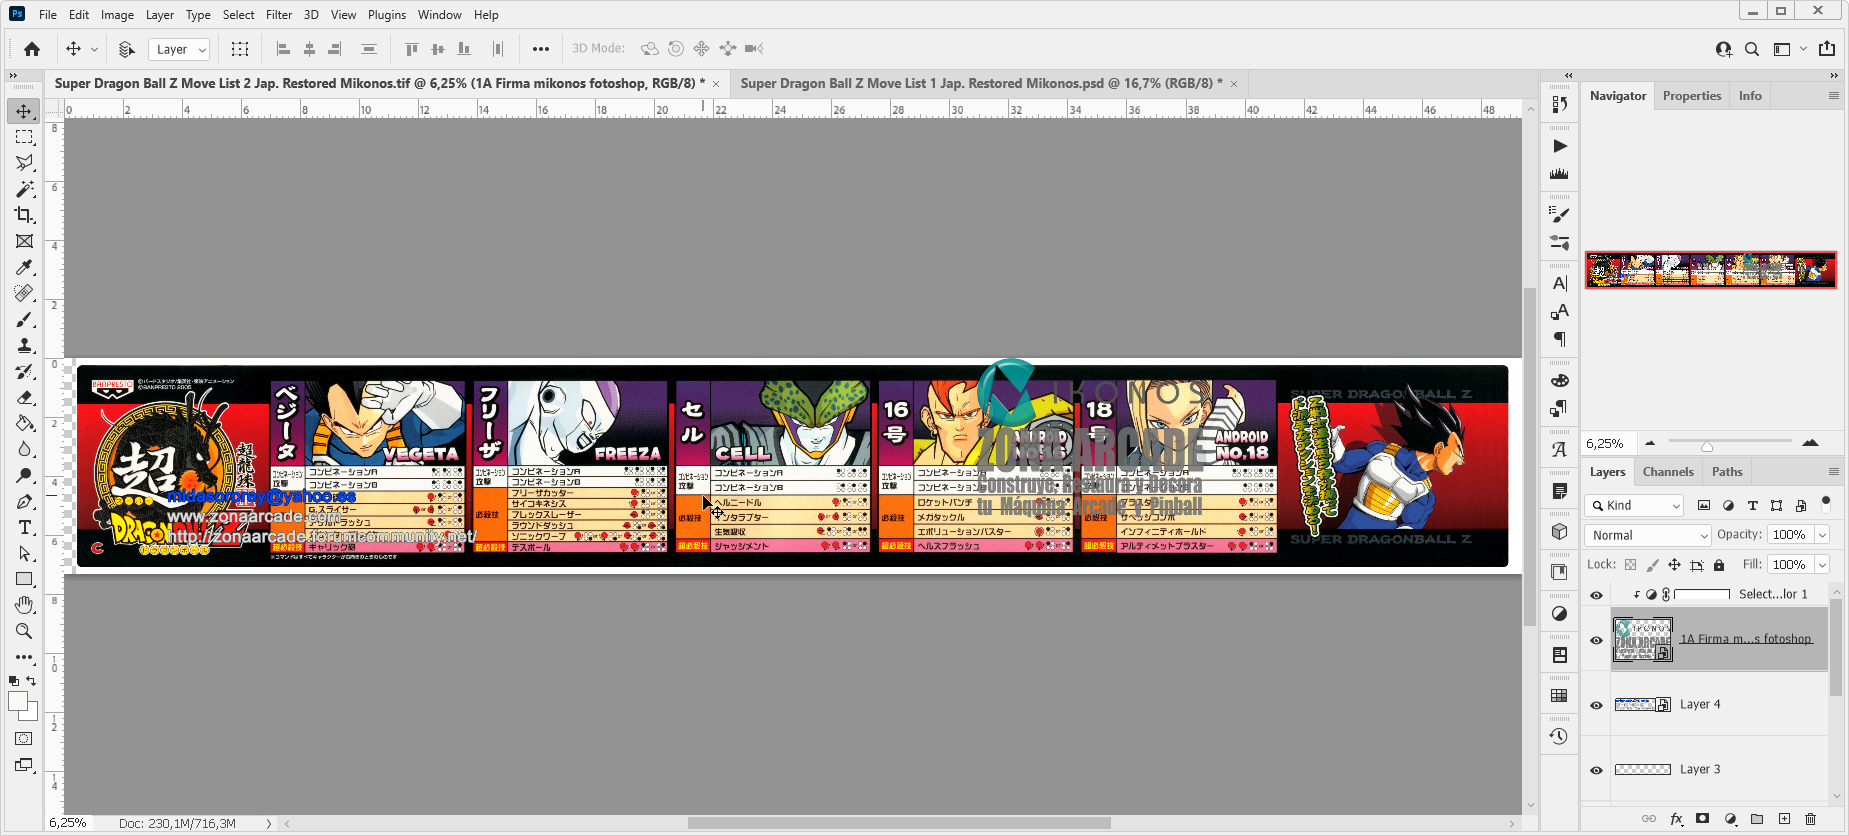Viewport: 1849px width, 836px height.
Task: Toggle lock transparent pixels
Action: click(1630, 565)
